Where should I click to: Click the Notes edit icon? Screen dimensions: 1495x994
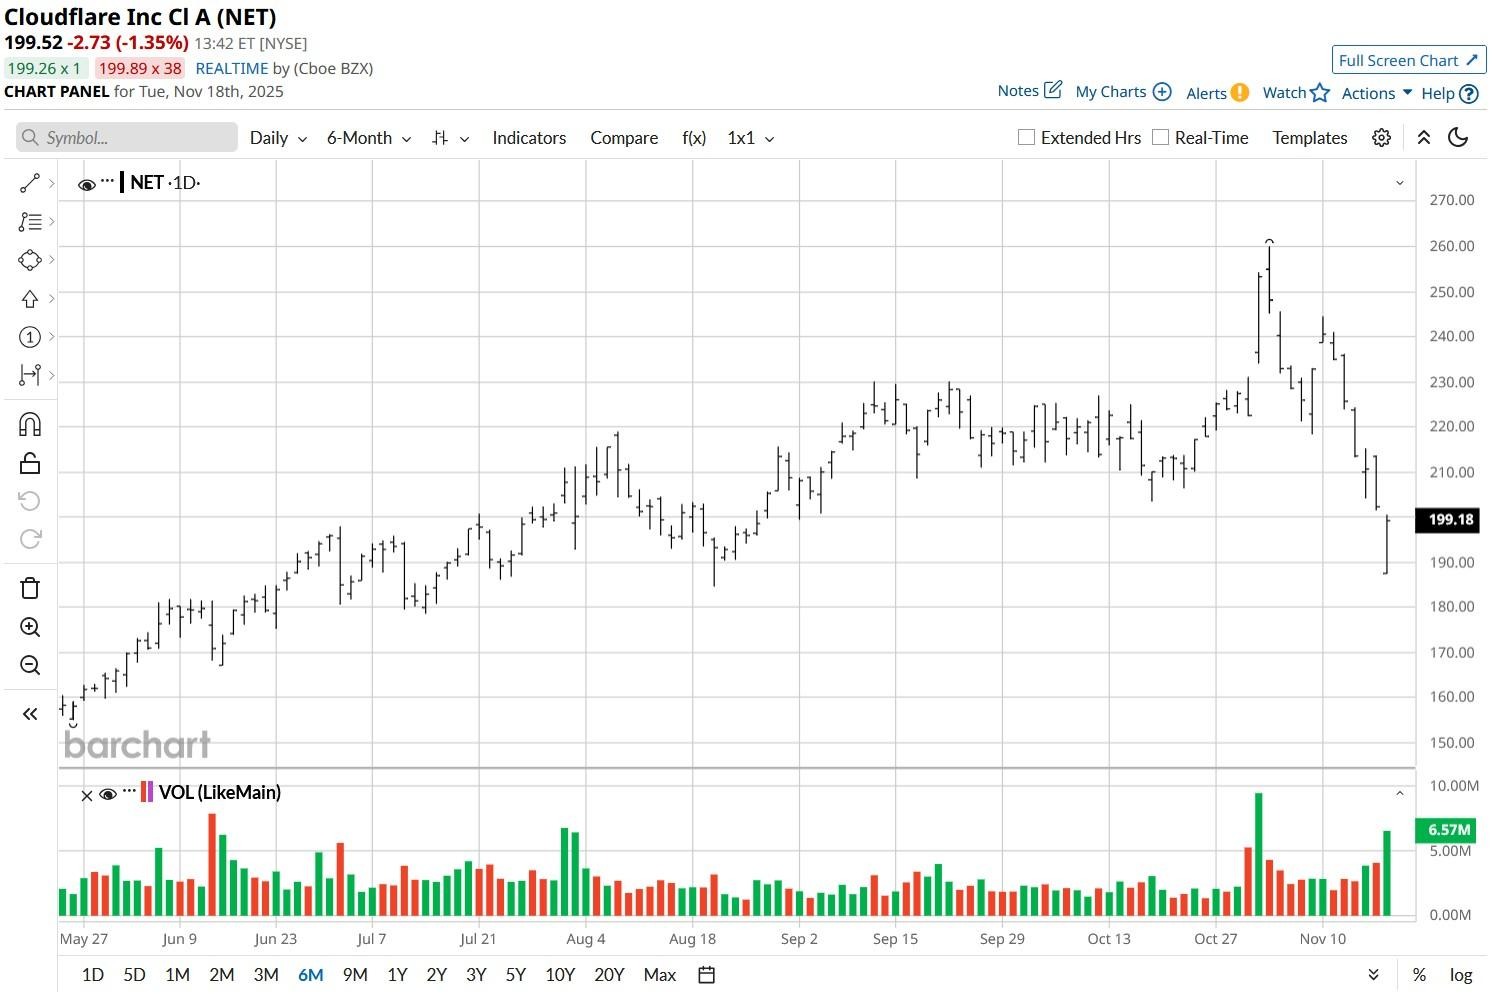(1053, 90)
